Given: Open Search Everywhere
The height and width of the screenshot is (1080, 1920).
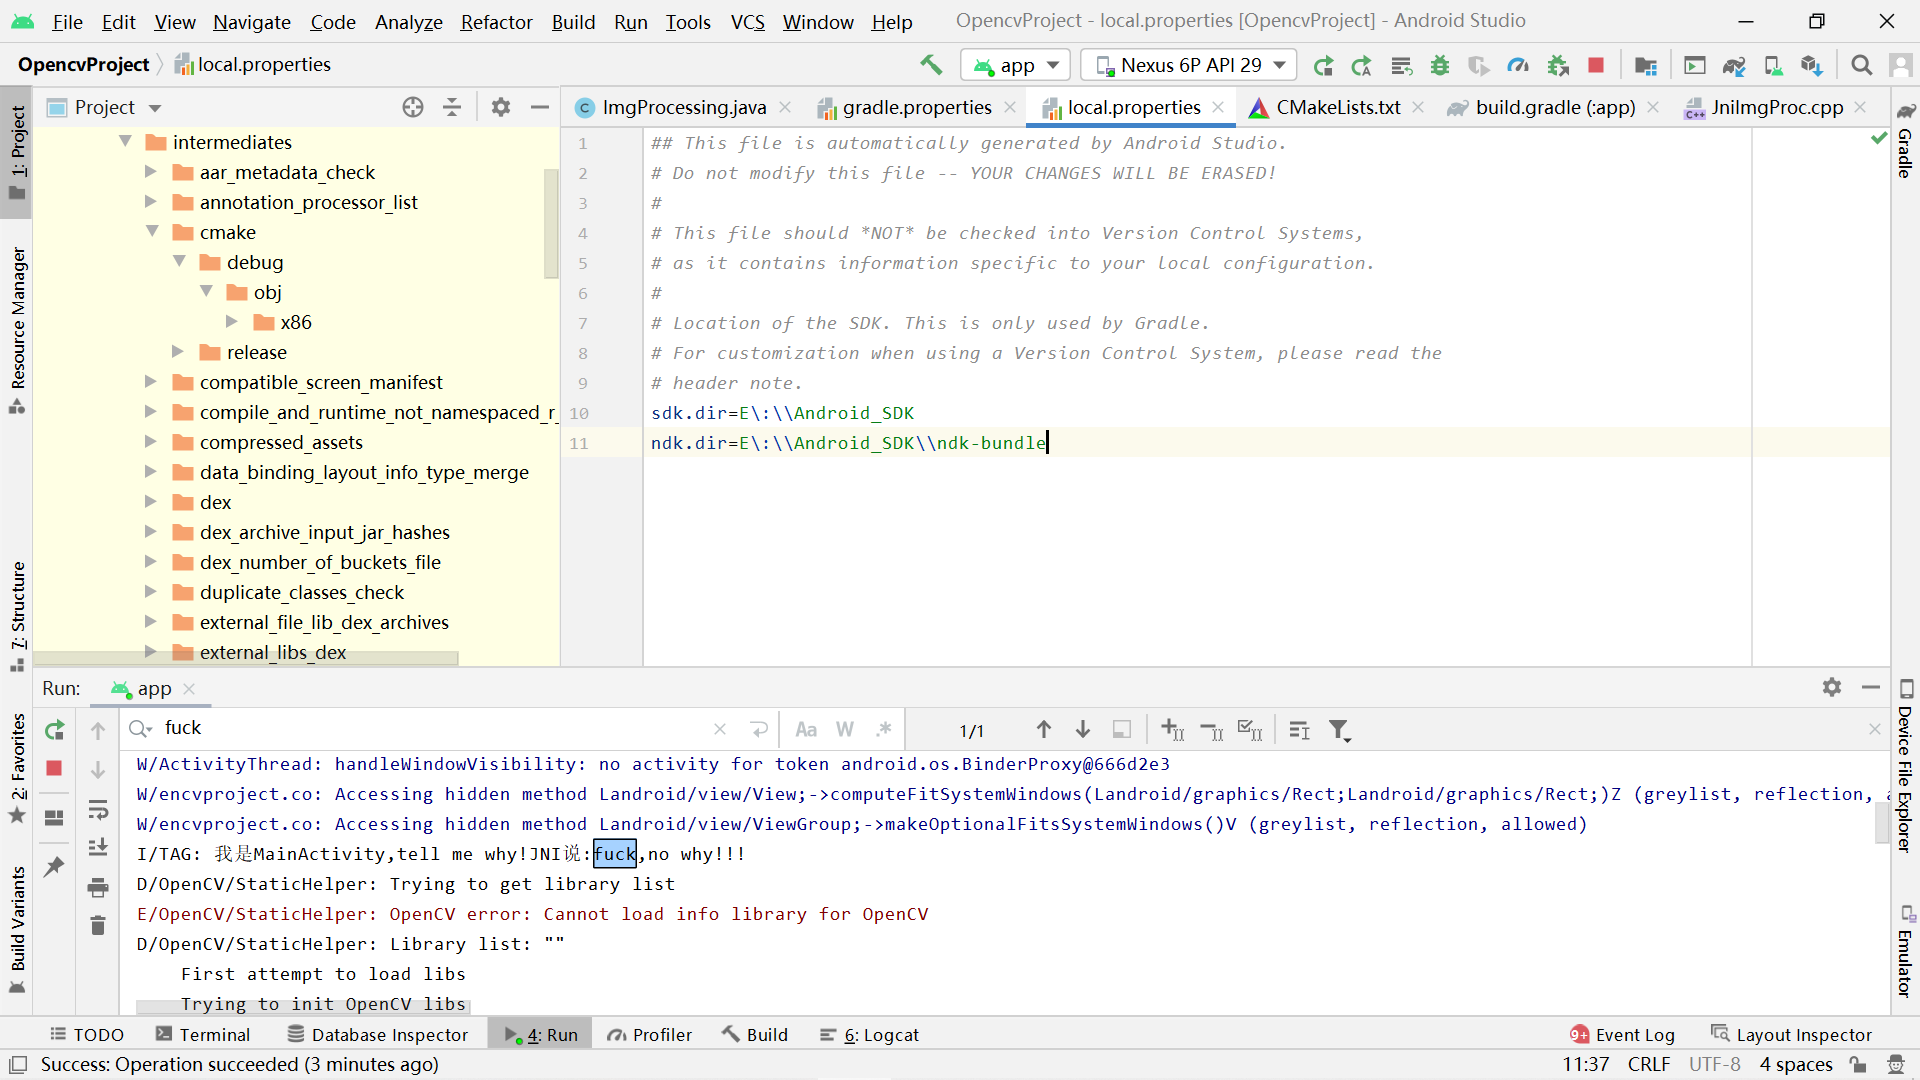Looking at the screenshot, I should click(x=1862, y=65).
